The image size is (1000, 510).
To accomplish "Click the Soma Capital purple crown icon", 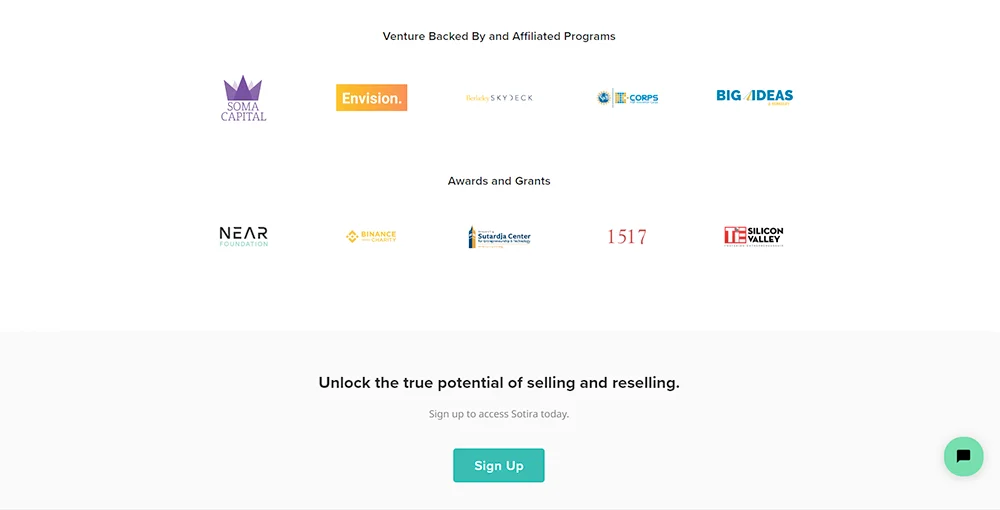I will (x=243, y=87).
